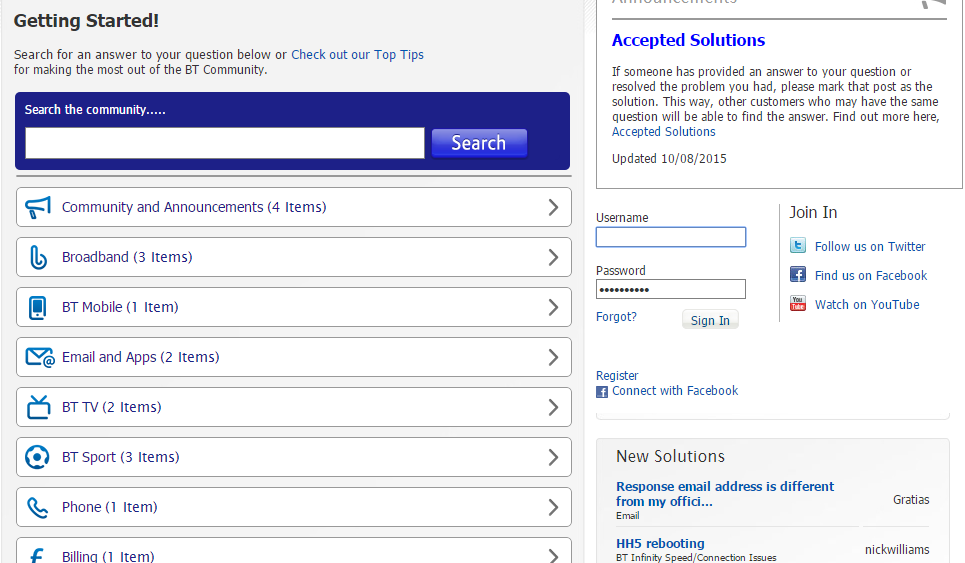
Task: Open Phone (1 Item) category
Action: pyautogui.click(x=110, y=507)
